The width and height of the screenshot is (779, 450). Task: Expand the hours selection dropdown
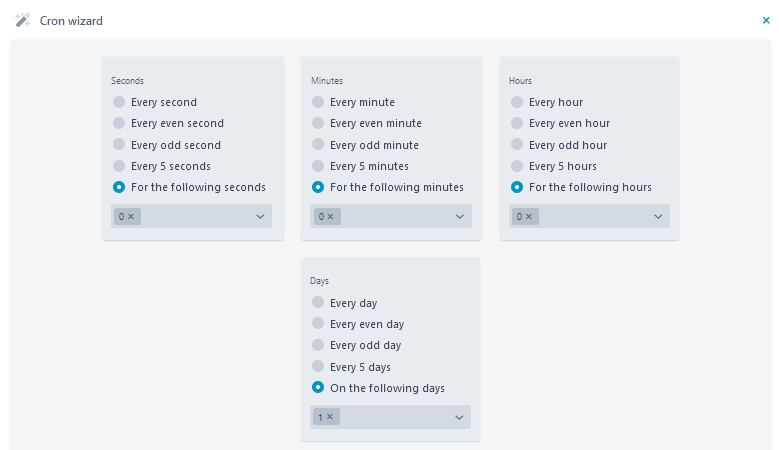click(x=658, y=217)
